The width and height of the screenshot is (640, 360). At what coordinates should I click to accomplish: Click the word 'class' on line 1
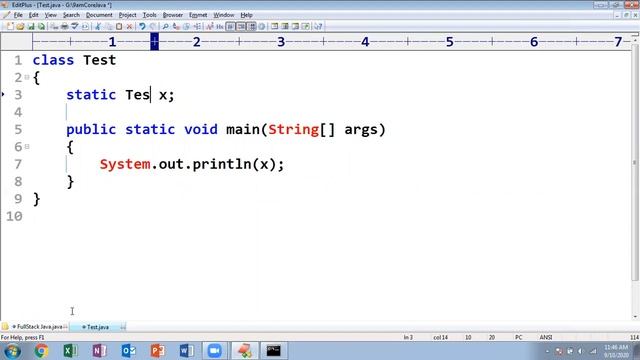coord(53,60)
